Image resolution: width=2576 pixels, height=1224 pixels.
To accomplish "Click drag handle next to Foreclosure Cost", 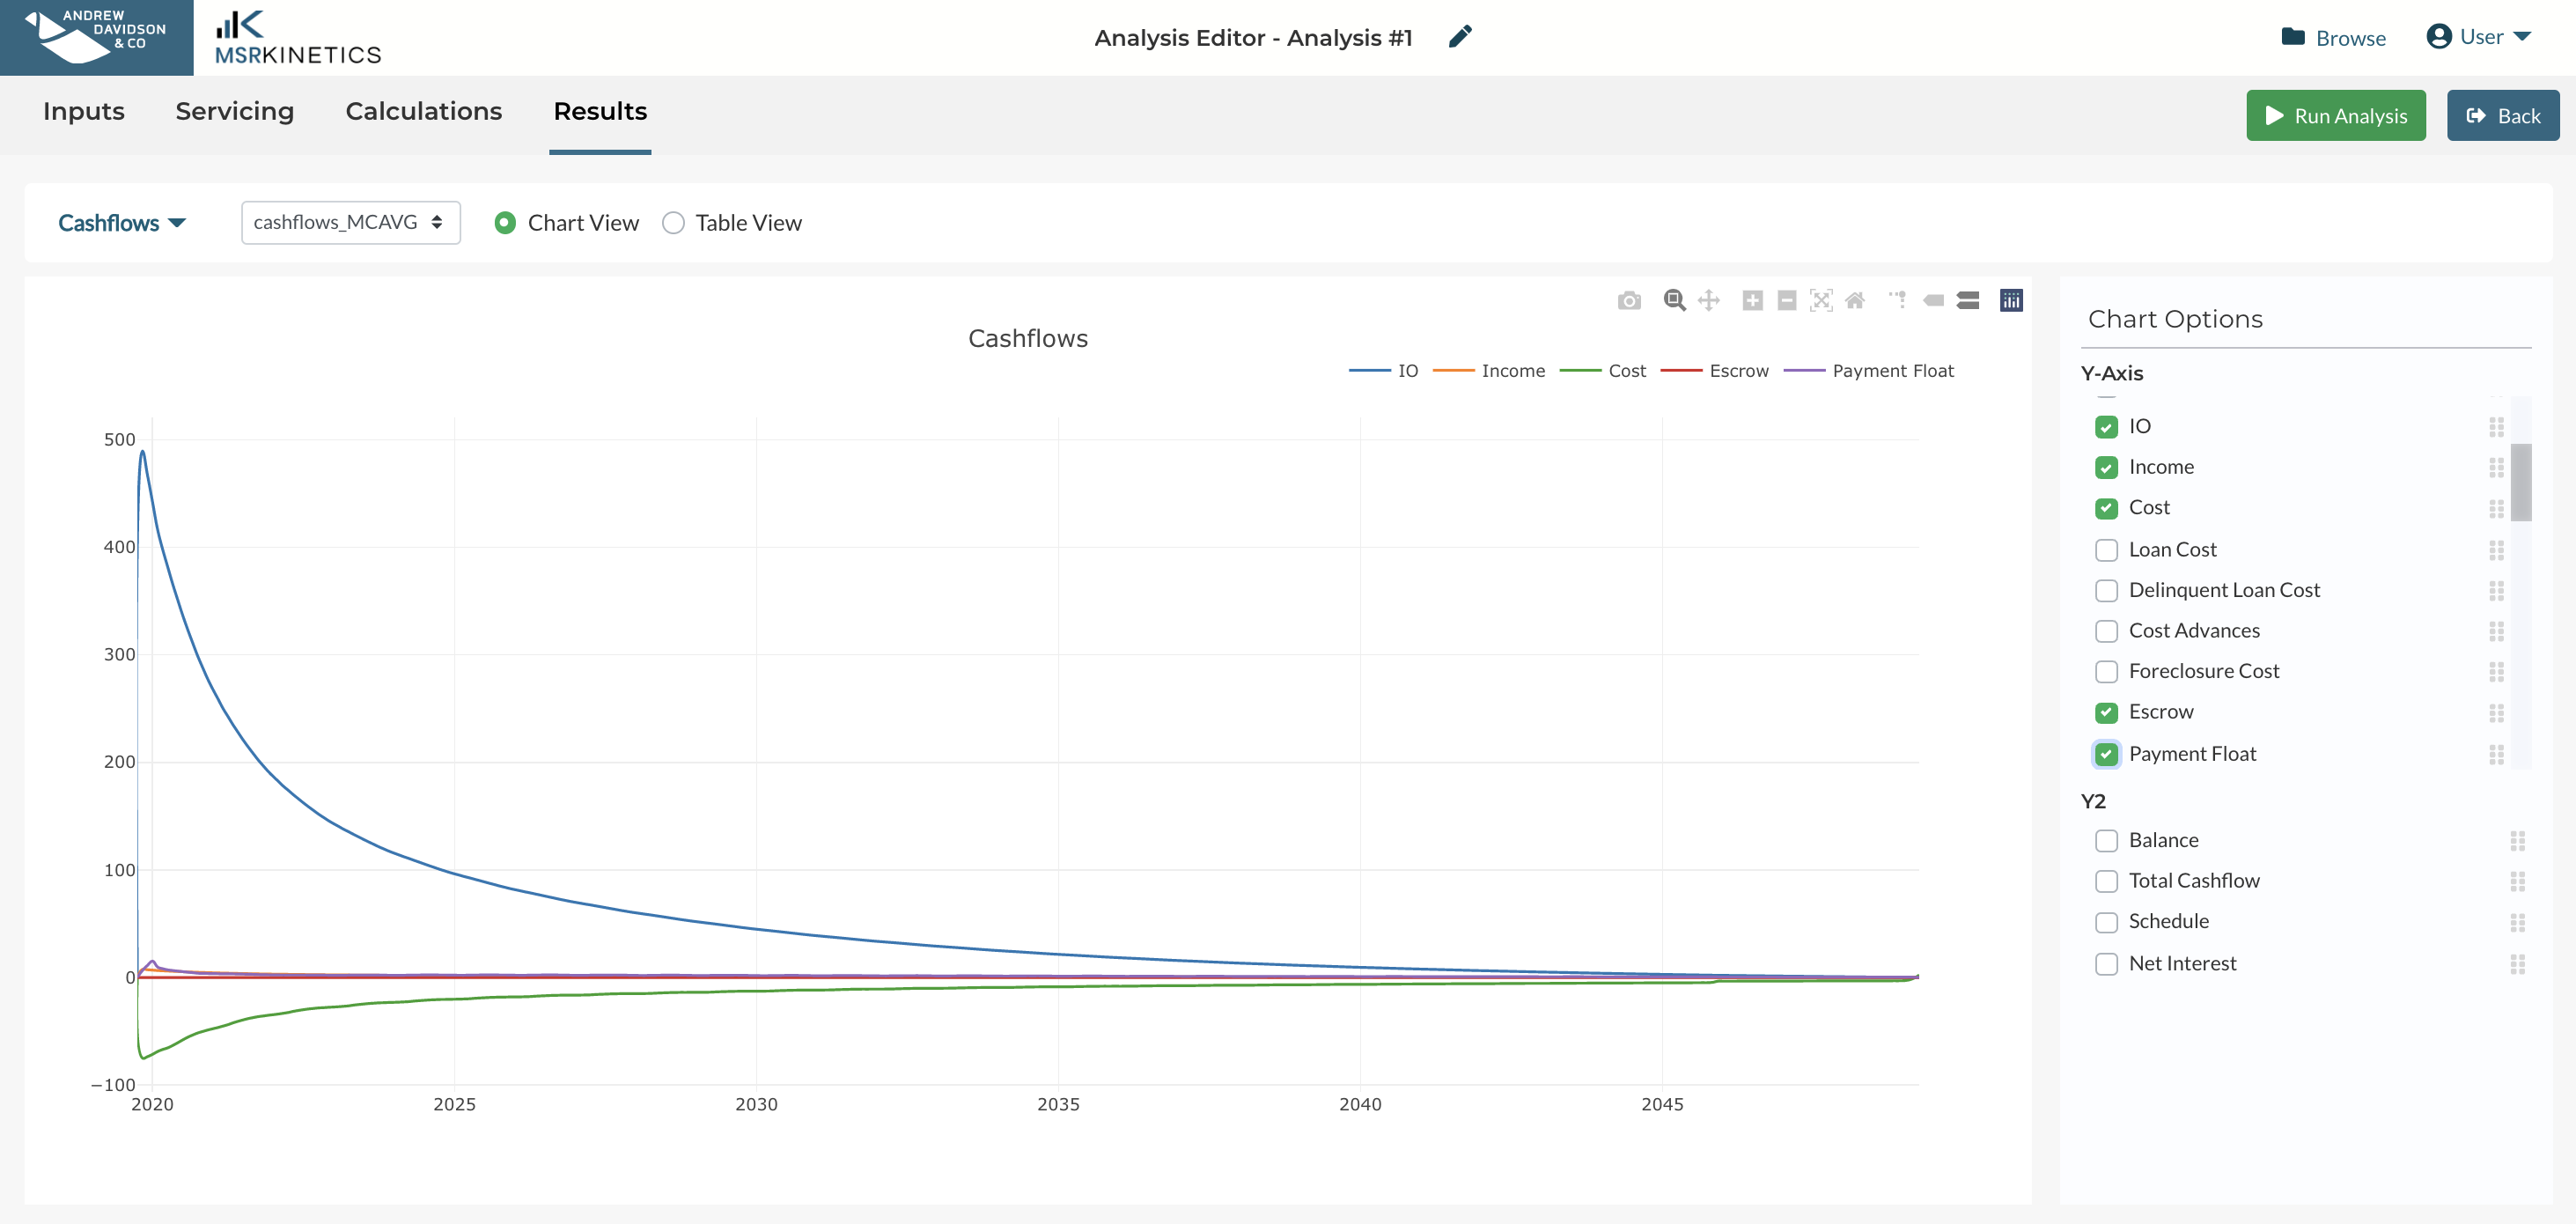I will (2496, 672).
